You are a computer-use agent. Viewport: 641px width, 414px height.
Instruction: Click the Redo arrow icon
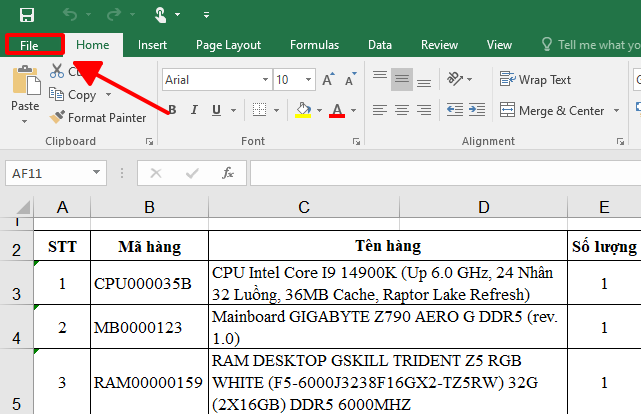(114, 15)
